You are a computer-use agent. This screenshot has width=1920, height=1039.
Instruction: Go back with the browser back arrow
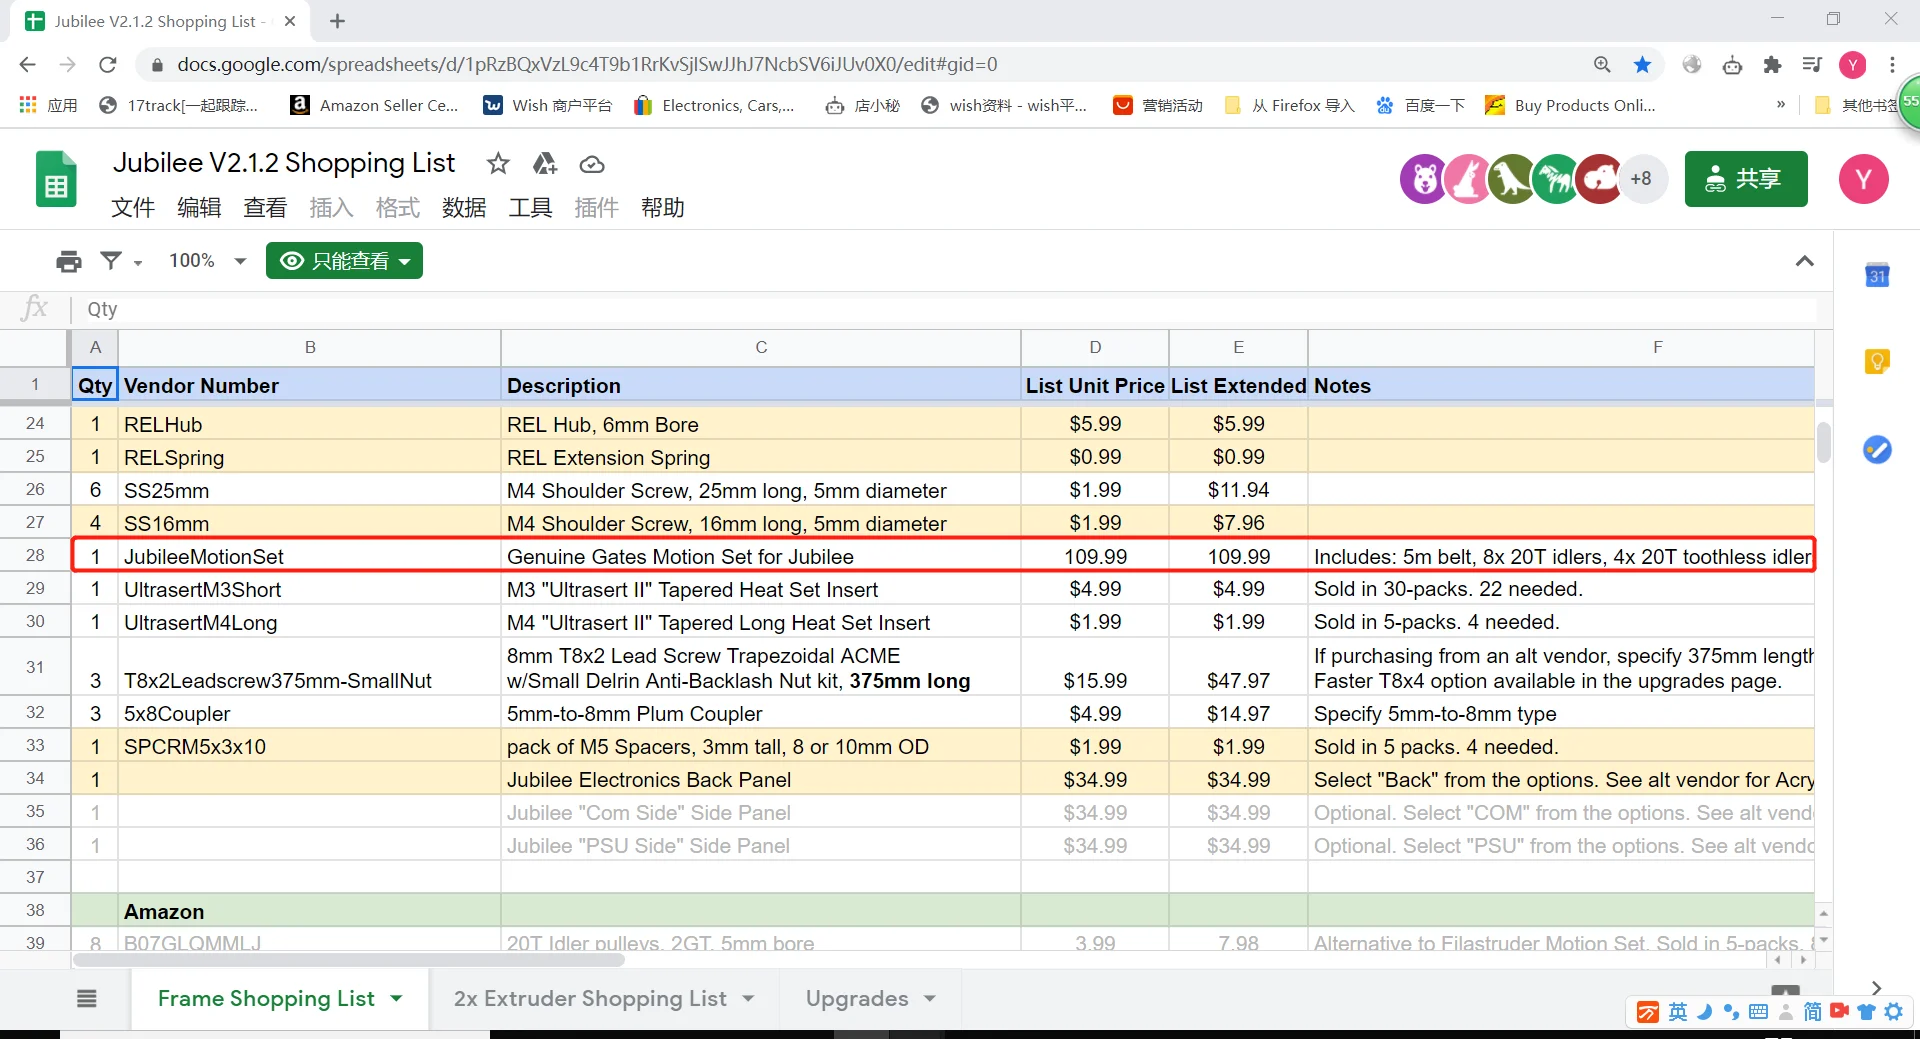tap(27, 65)
